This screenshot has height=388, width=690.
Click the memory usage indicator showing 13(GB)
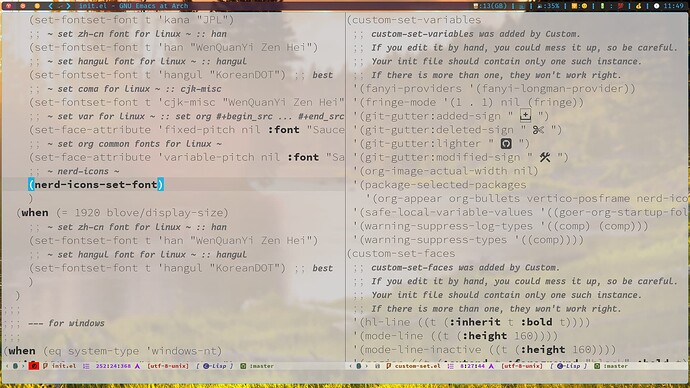tap(489, 6)
